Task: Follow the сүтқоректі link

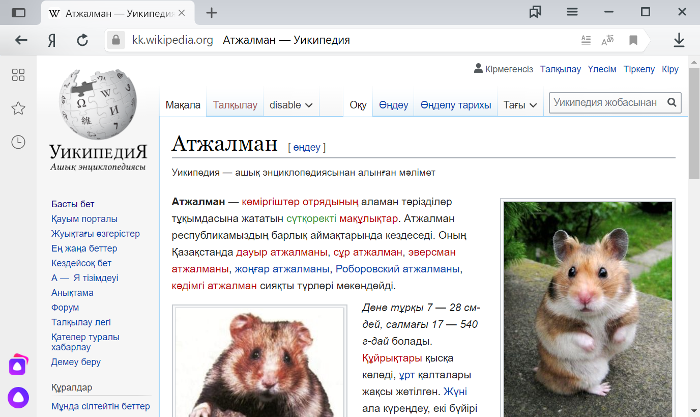Action: (311, 218)
